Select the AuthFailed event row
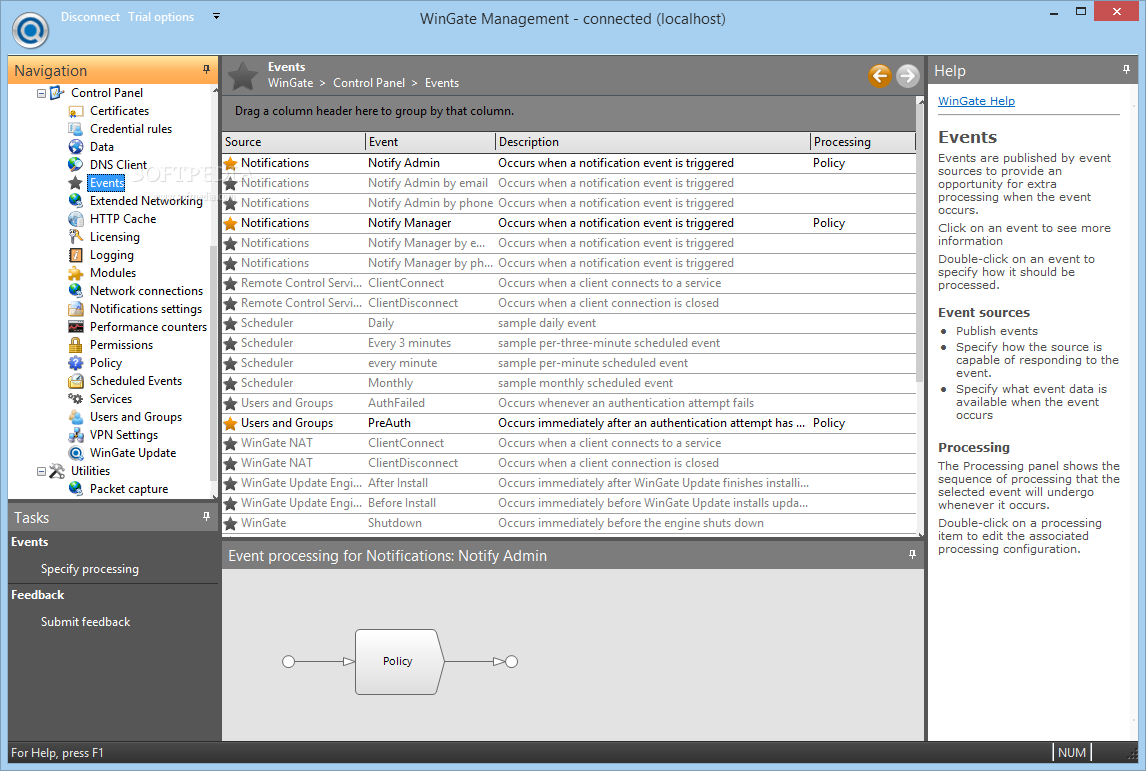The height and width of the screenshot is (771, 1146). click(x=569, y=403)
